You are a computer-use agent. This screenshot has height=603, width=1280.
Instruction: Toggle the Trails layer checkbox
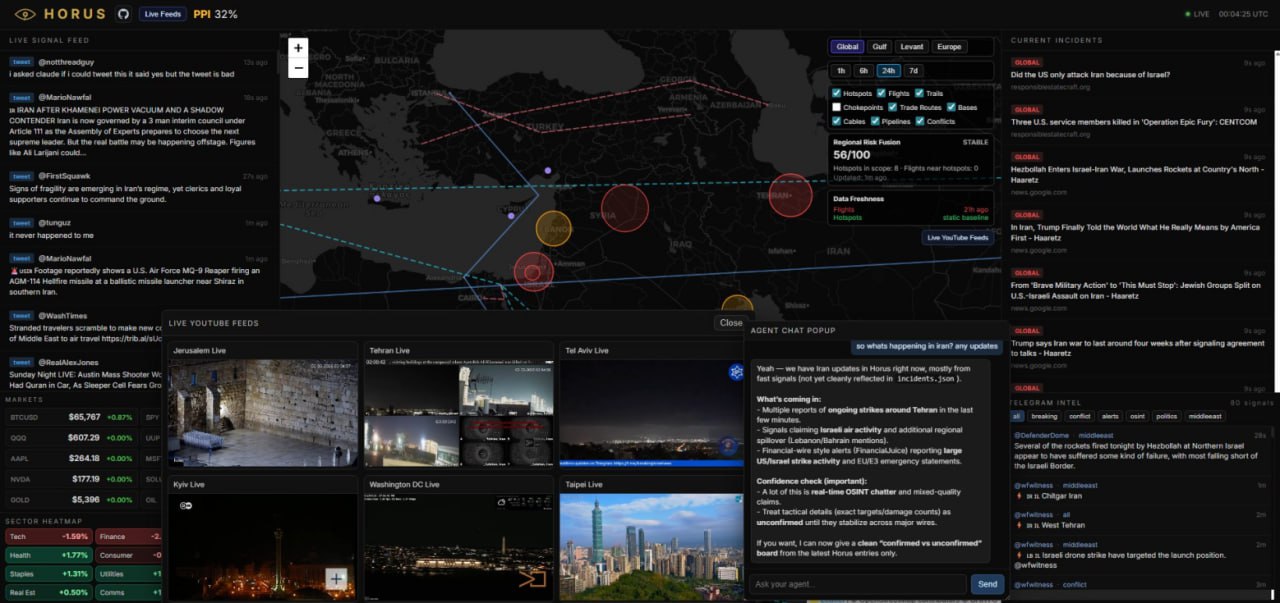pyautogui.click(x=918, y=93)
